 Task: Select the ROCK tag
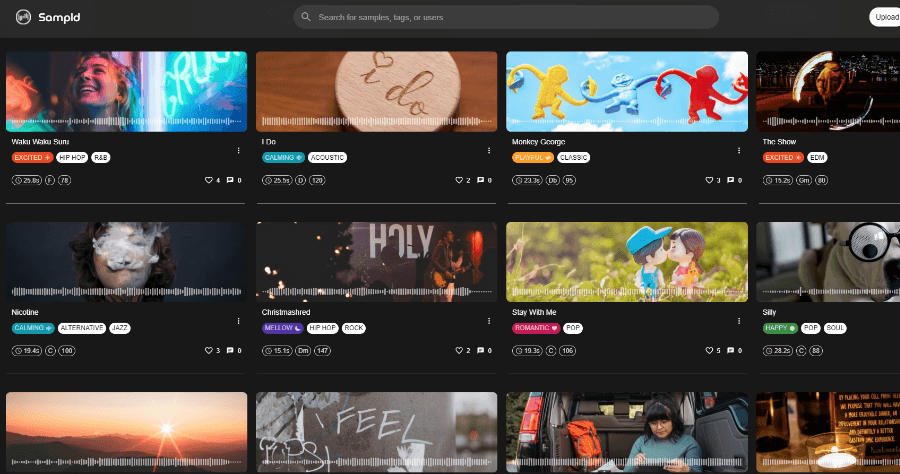click(354, 328)
